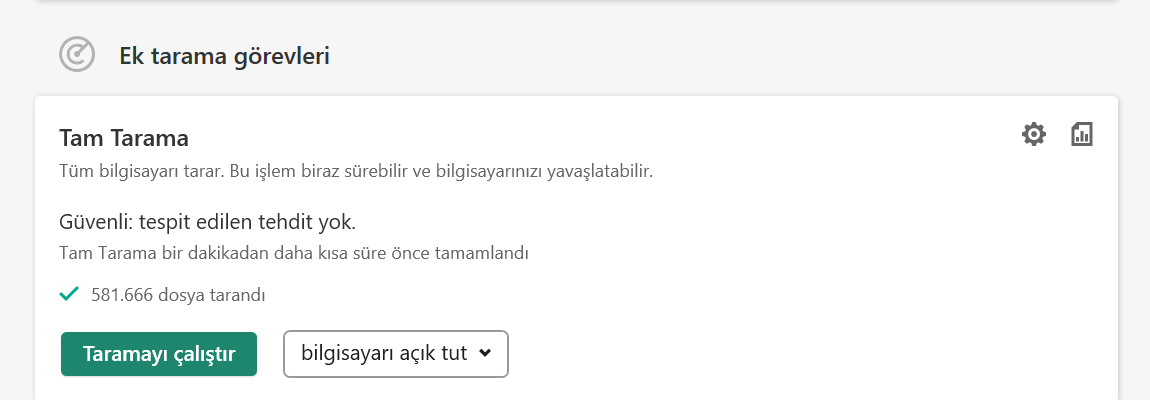
Task: Select the Ek tarama görevleri heading
Action: 224,56
